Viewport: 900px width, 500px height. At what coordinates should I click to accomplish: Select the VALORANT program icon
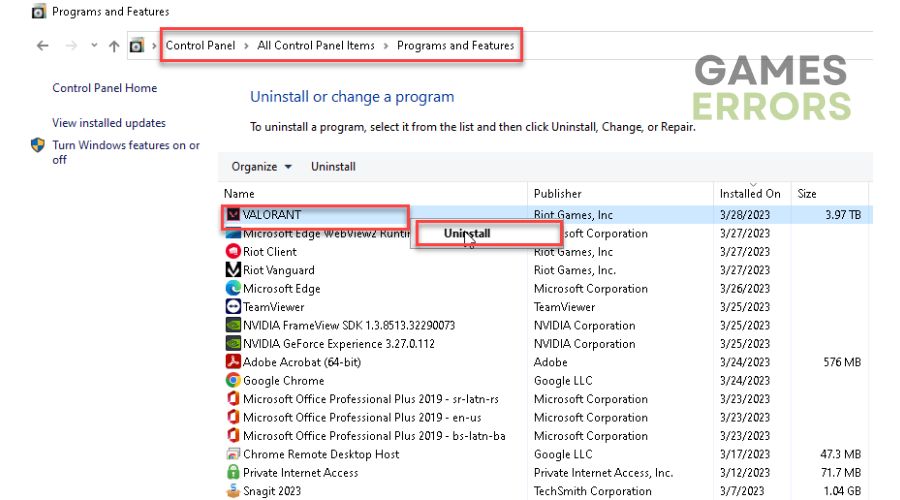(x=233, y=215)
